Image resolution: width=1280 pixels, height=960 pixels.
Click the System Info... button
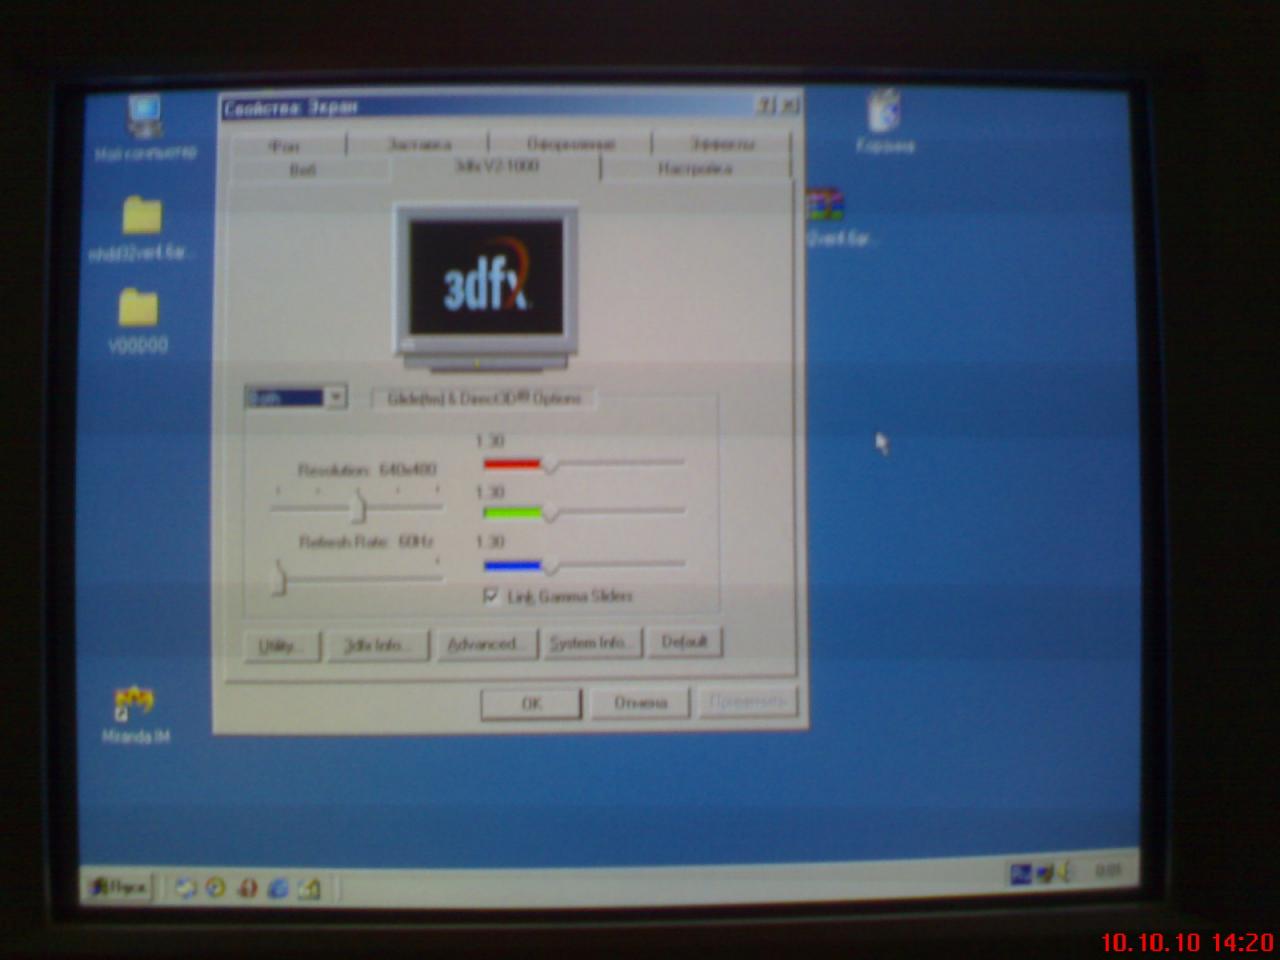pyautogui.click(x=591, y=643)
